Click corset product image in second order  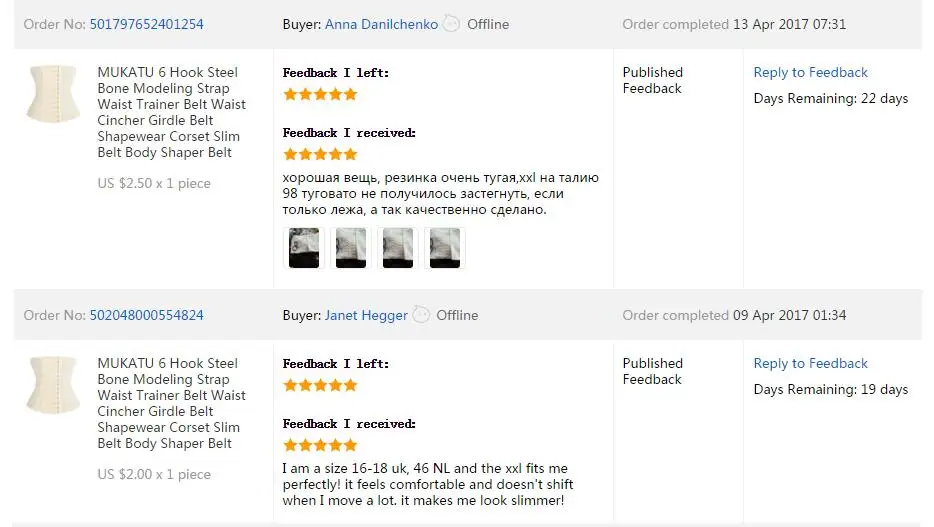click(x=54, y=385)
